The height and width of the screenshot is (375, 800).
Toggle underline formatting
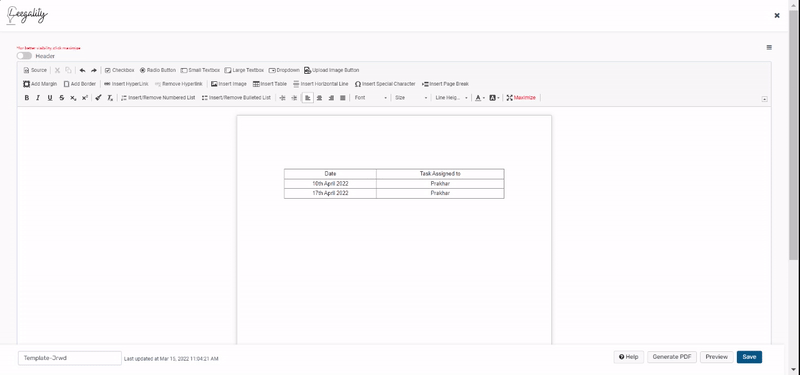point(49,97)
